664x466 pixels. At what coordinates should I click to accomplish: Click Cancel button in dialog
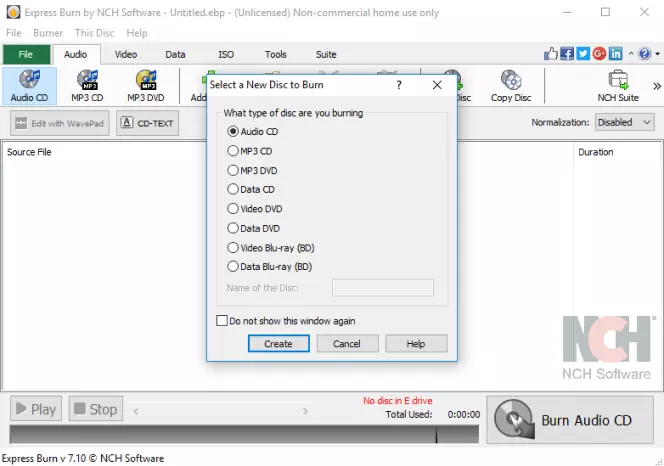point(347,344)
